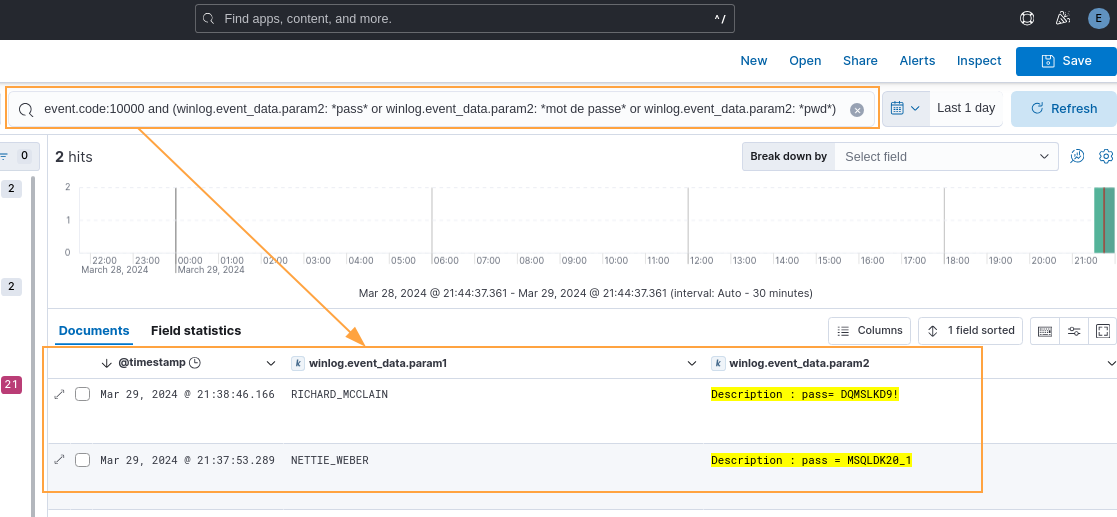Open table display options sliders icon
Viewport: 1117px width, 517px height.
pyautogui.click(x=1074, y=331)
